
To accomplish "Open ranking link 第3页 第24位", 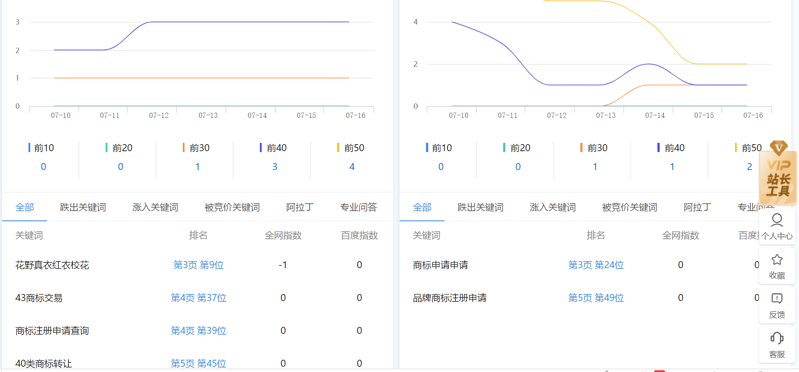I will click(596, 265).
